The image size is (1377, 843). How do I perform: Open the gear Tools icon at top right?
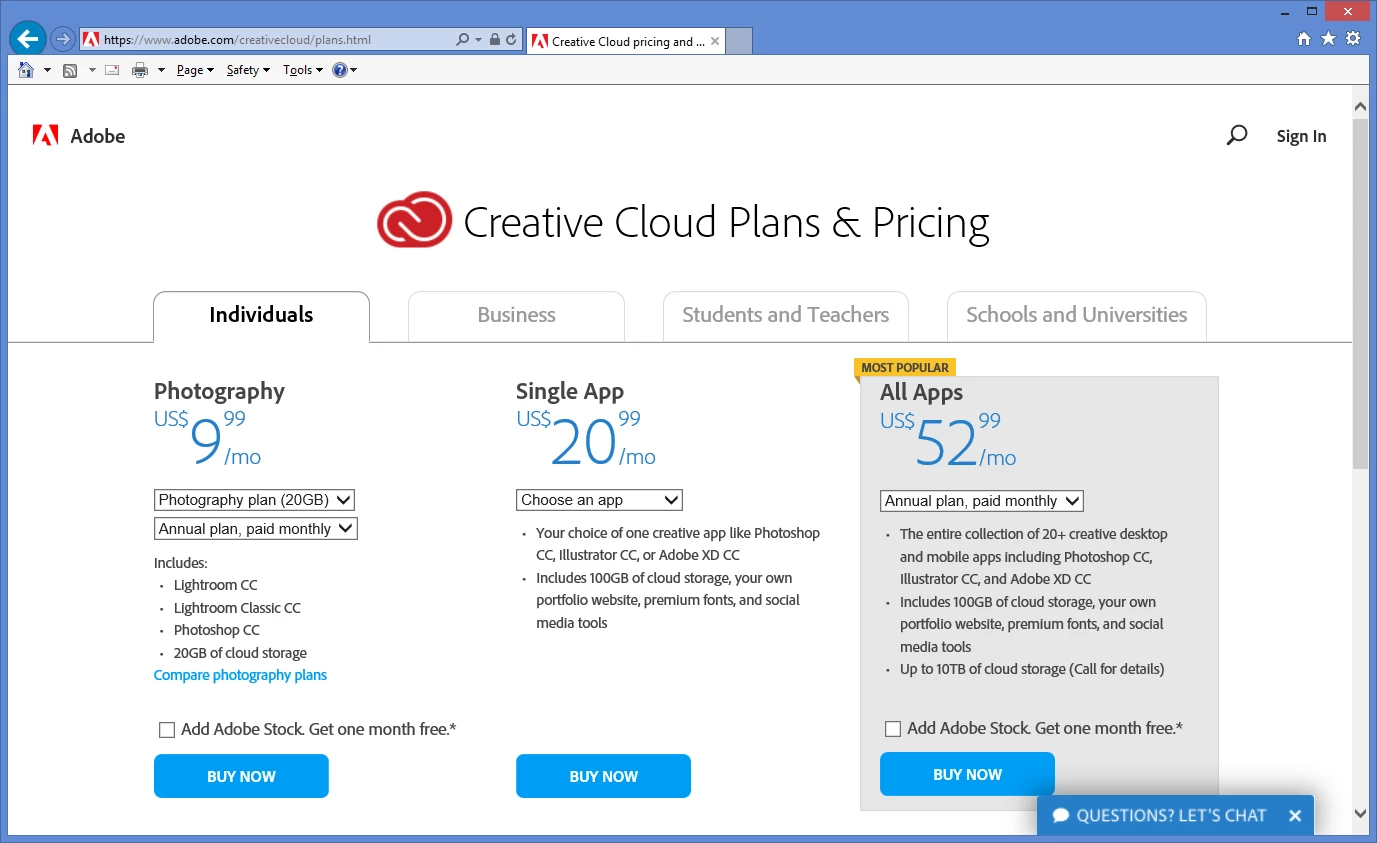[1353, 39]
